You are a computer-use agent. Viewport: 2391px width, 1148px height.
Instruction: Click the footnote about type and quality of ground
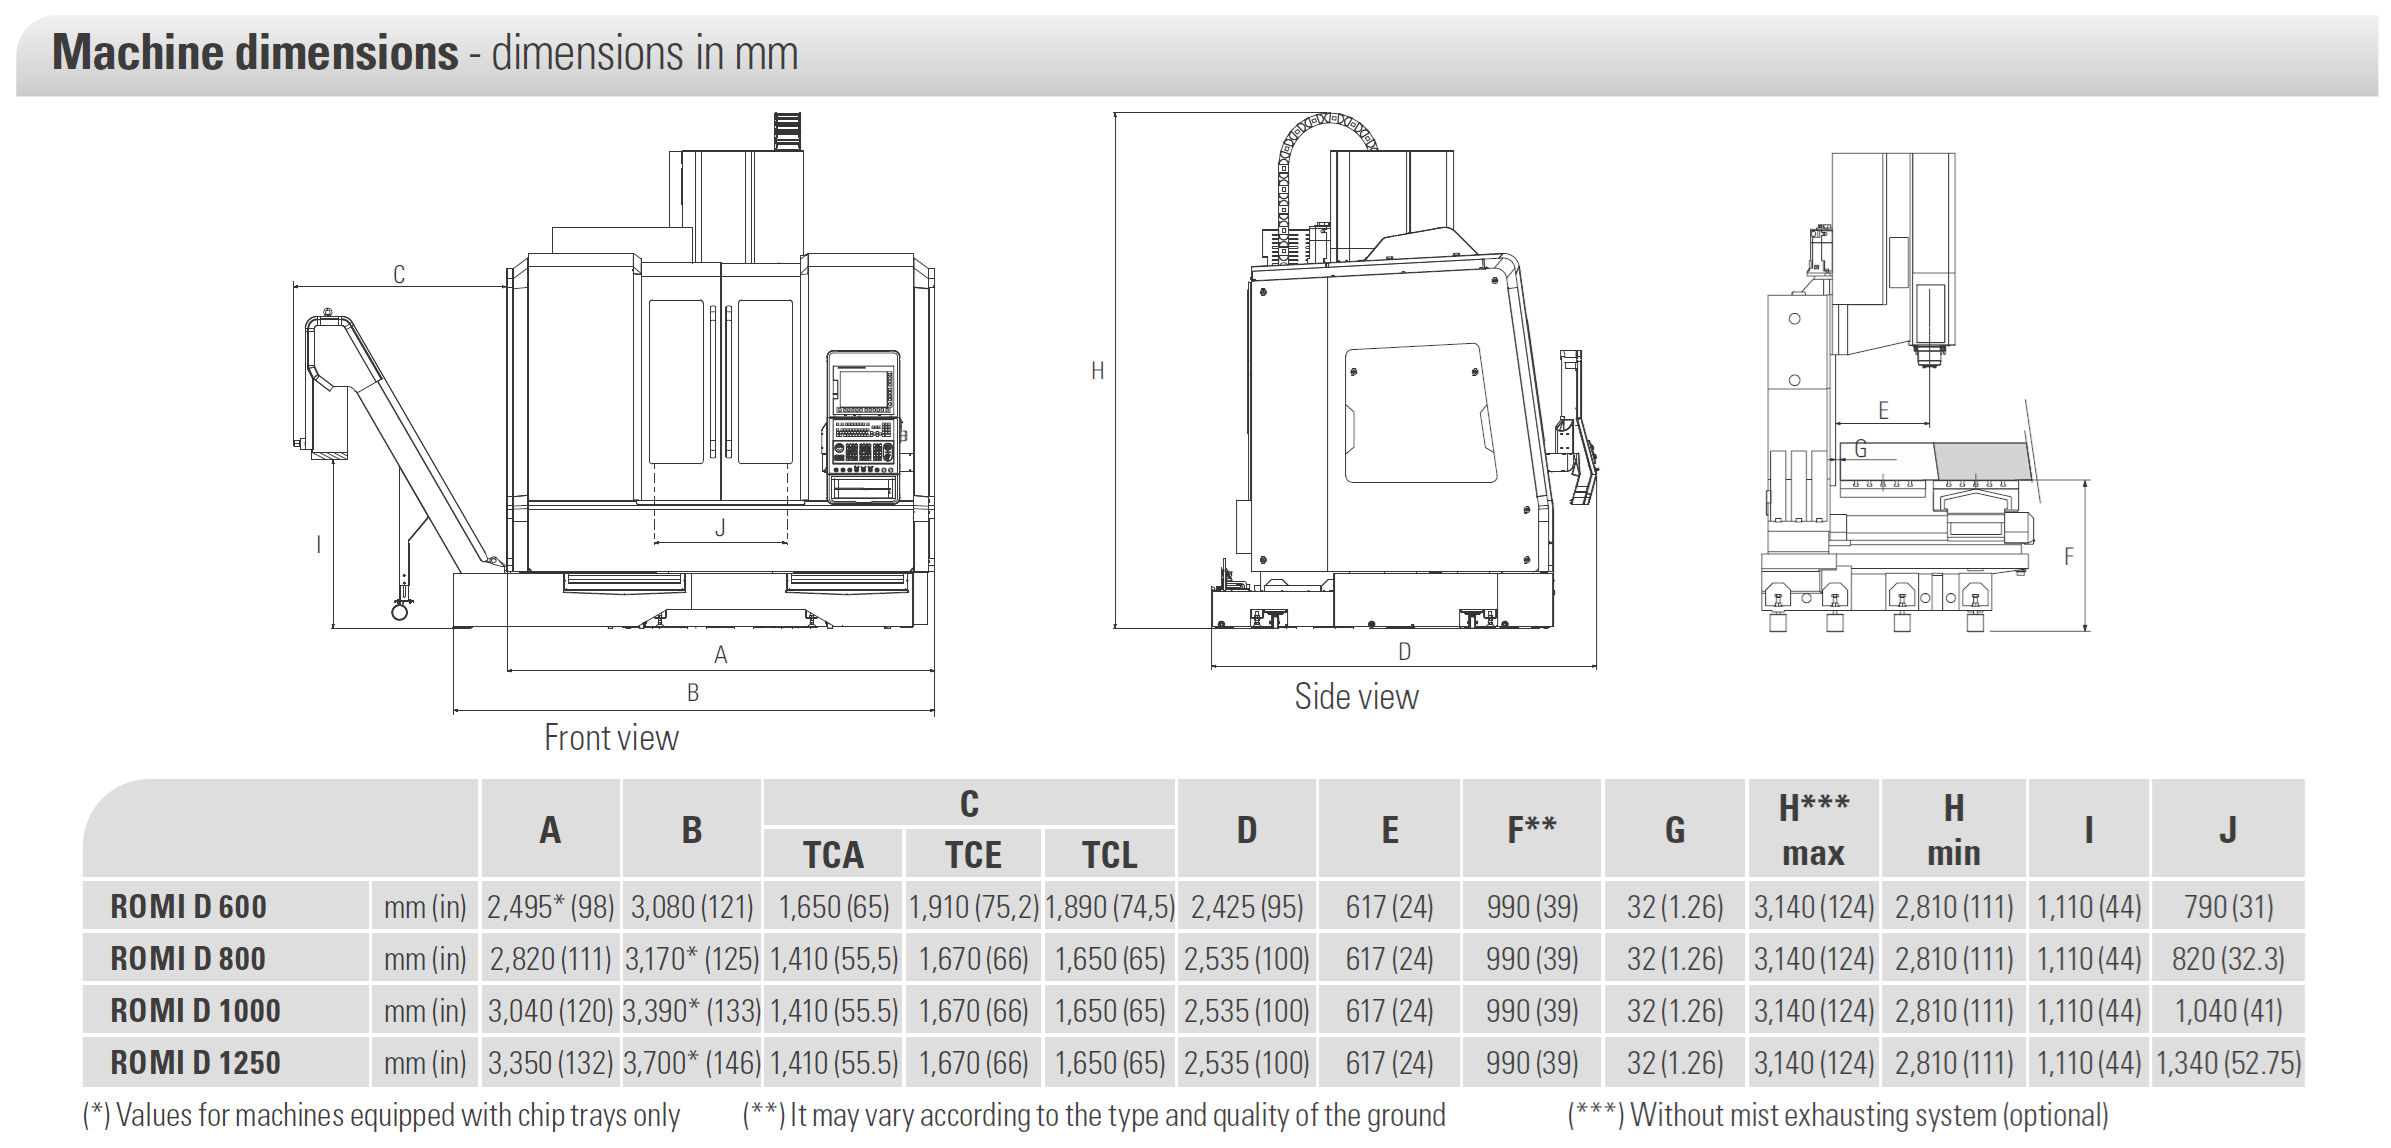point(1094,1115)
